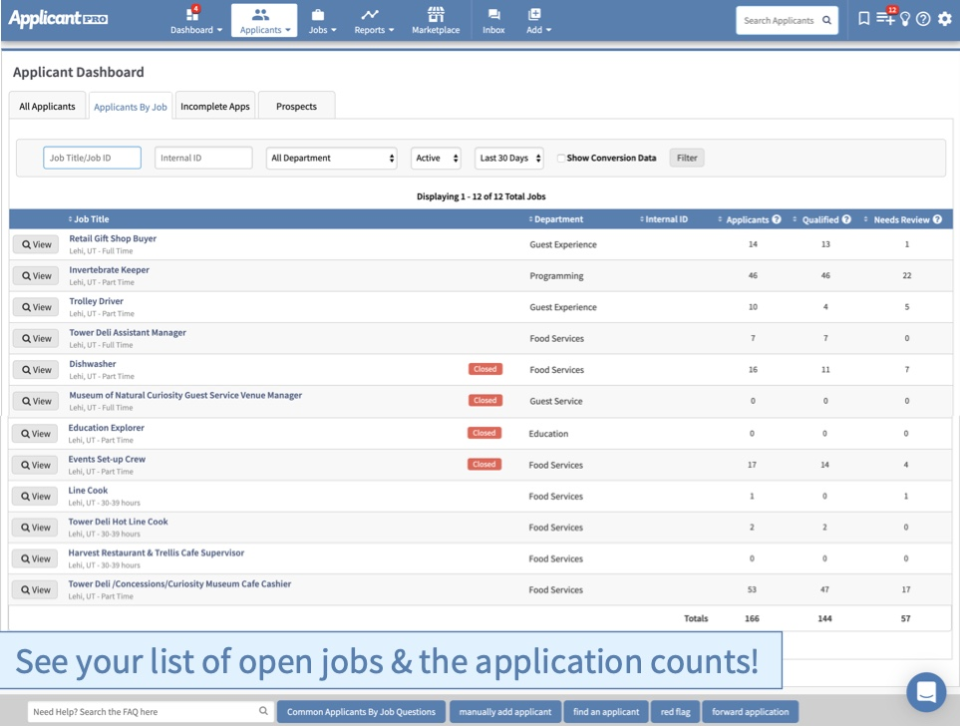Change the Active status dropdown
960x726 pixels.
coord(435,157)
